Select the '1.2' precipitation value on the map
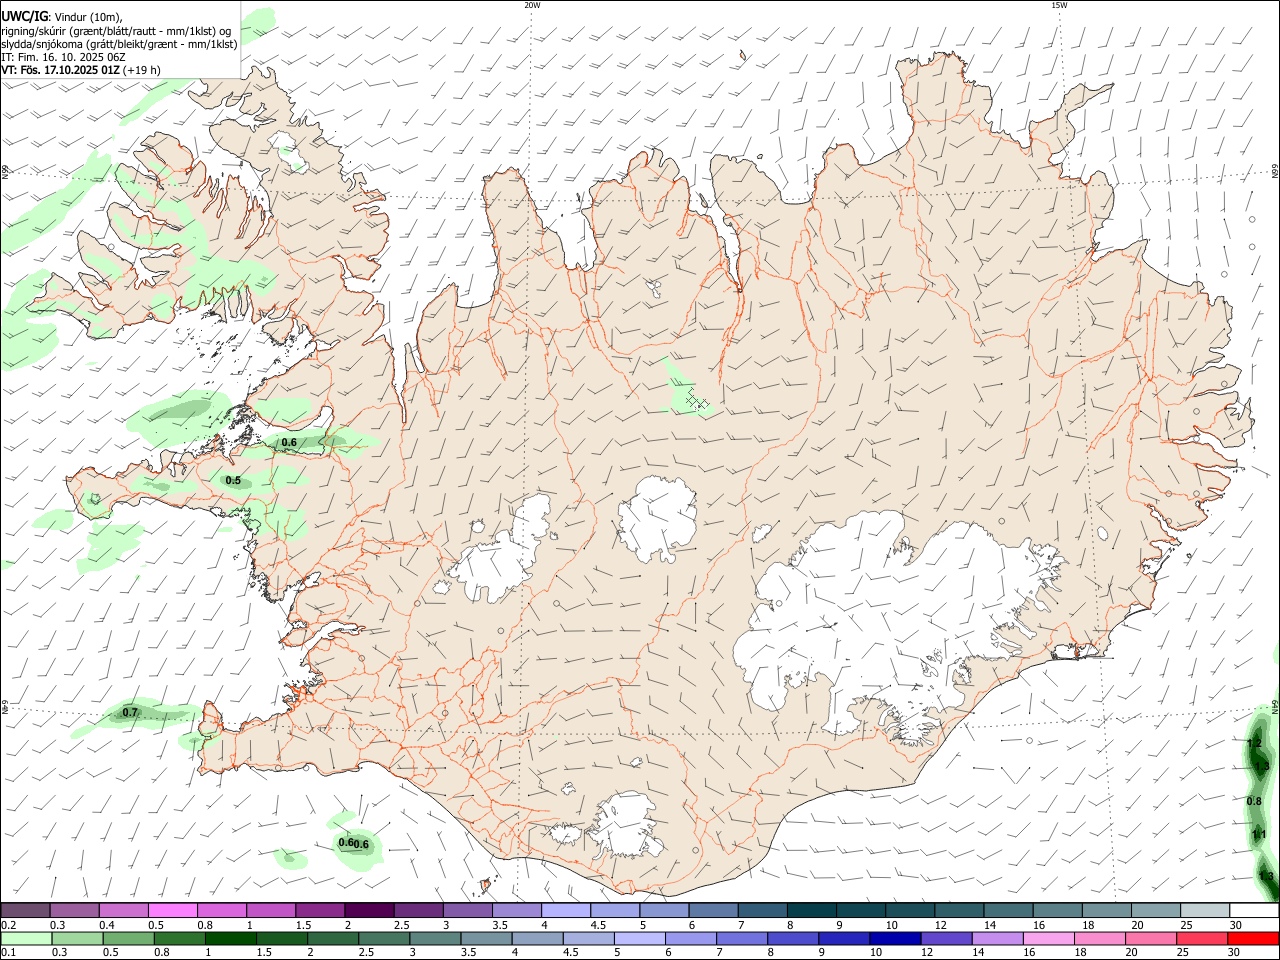The height and width of the screenshot is (960, 1280). tap(1254, 744)
